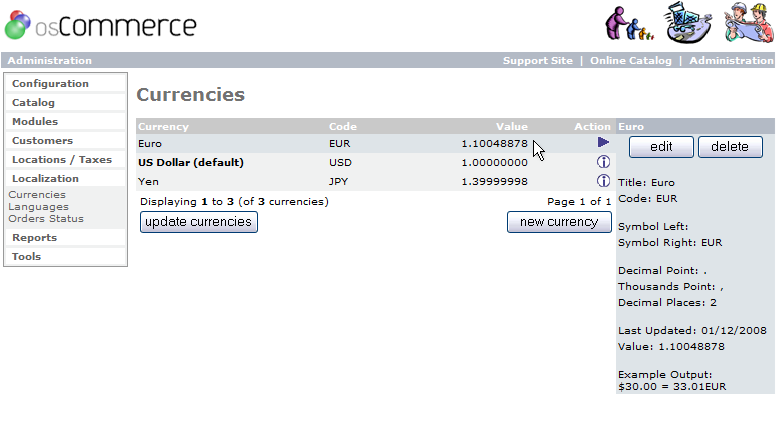The height and width of the screenshot is (422, 776).
Task: Click 'Displaying 1 to 3' summary text
Action: tap(234, 201)
